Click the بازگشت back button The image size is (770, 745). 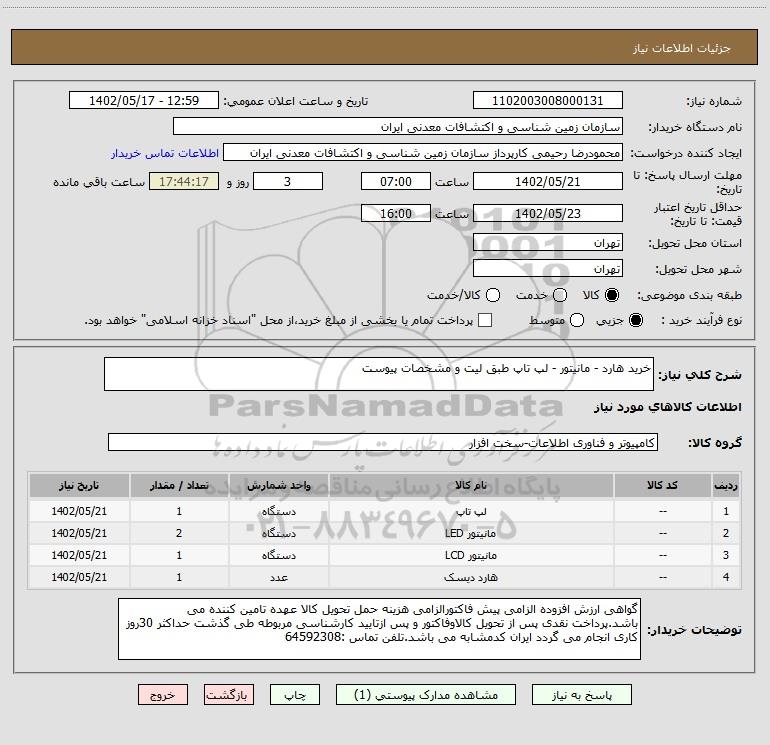coord(229,695)
